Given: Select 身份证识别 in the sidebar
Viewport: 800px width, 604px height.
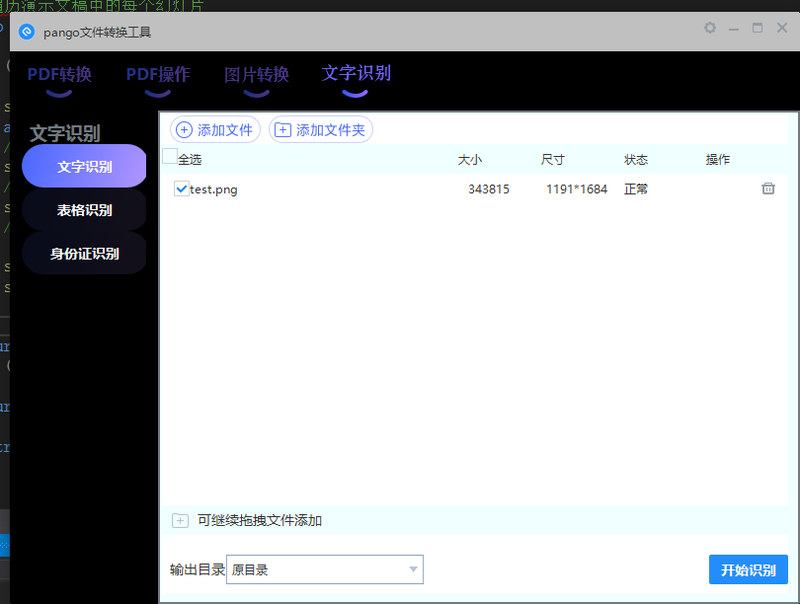Looking at the screenshot, I should (x=84, y=253).
